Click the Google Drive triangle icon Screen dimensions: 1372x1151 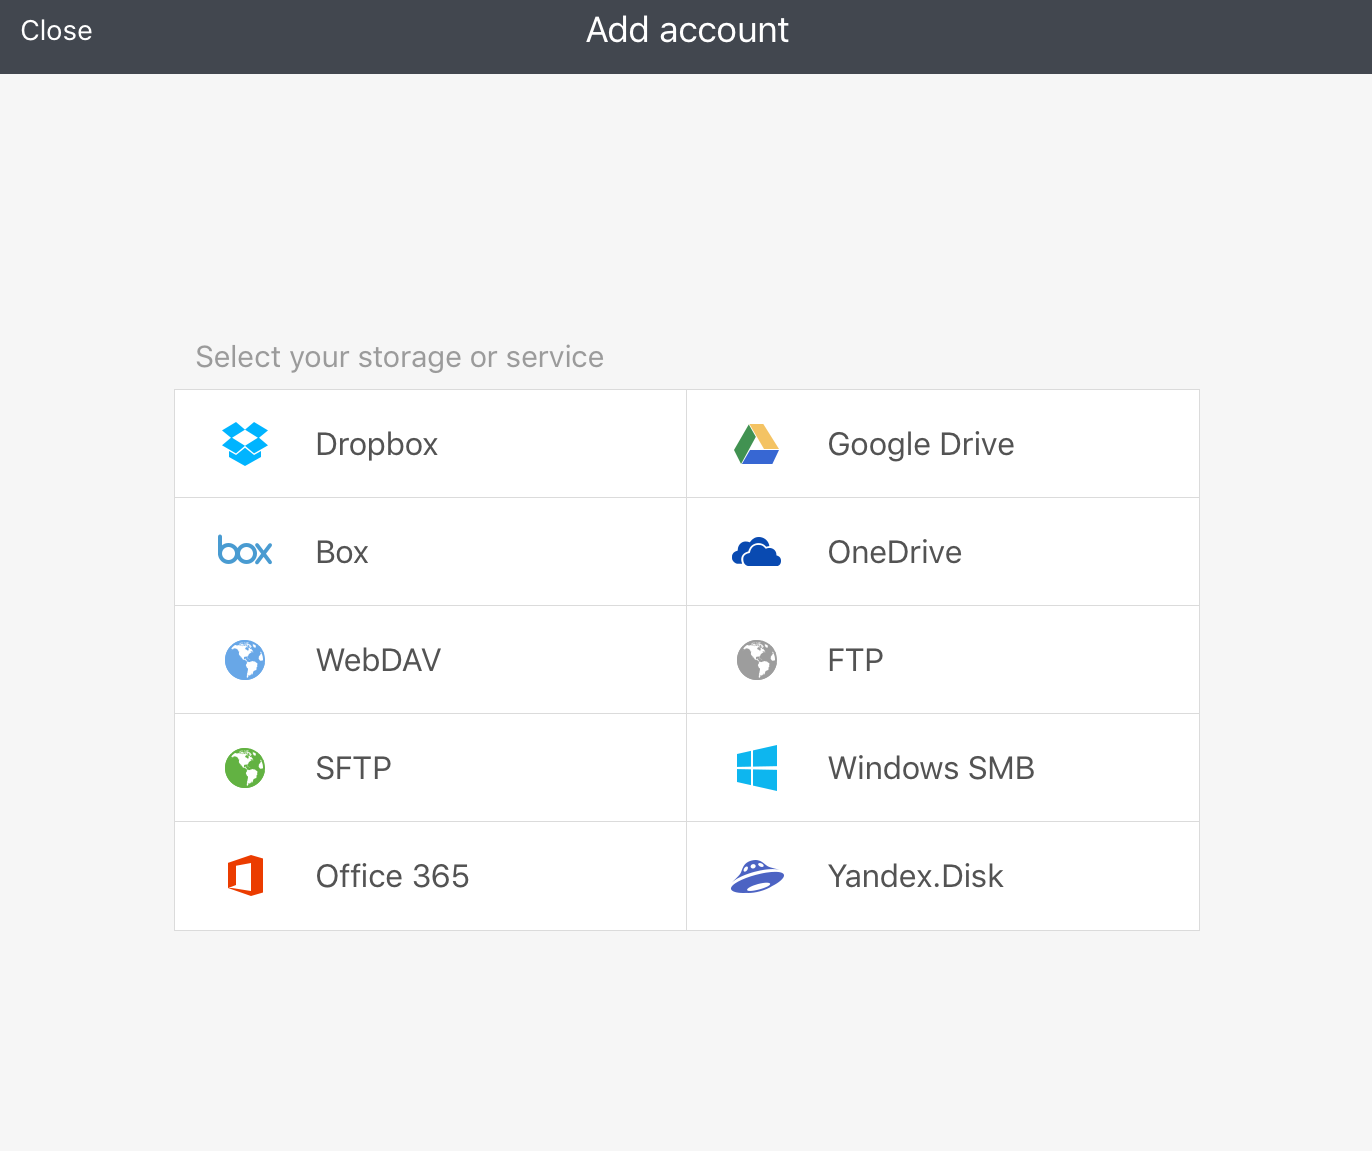coord(757,444)
